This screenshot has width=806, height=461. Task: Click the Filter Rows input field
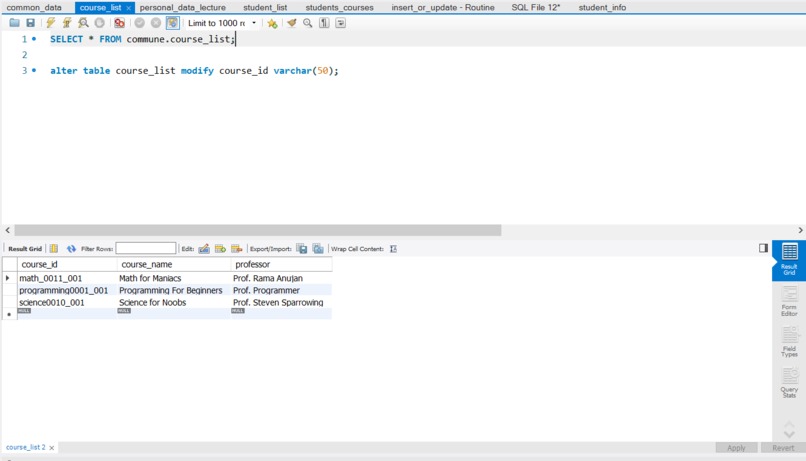click(146, 248)
